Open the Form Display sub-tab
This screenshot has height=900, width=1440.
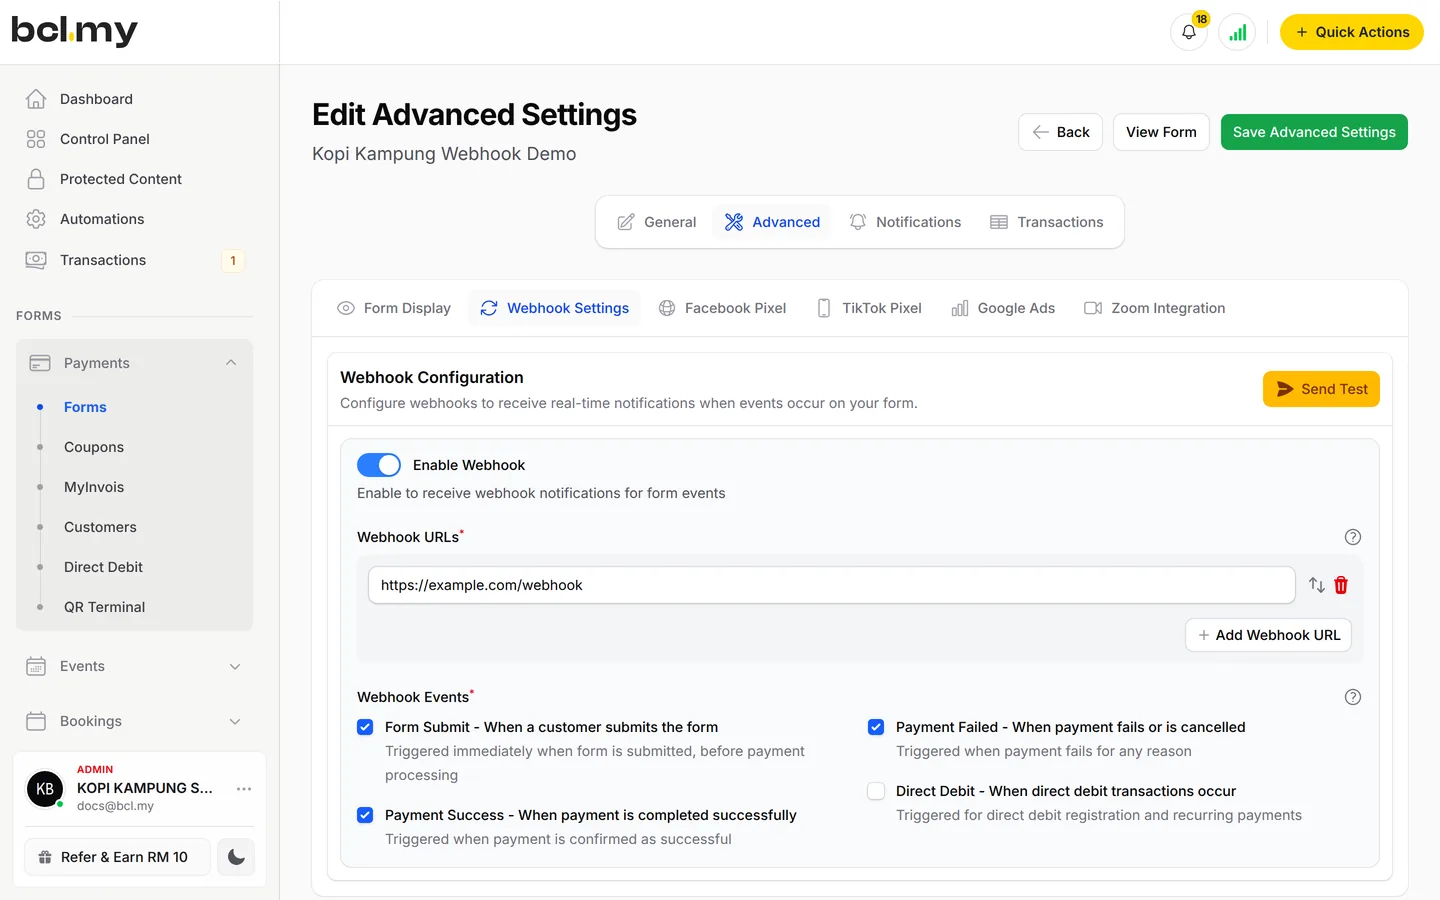click(x=394, y=308)
